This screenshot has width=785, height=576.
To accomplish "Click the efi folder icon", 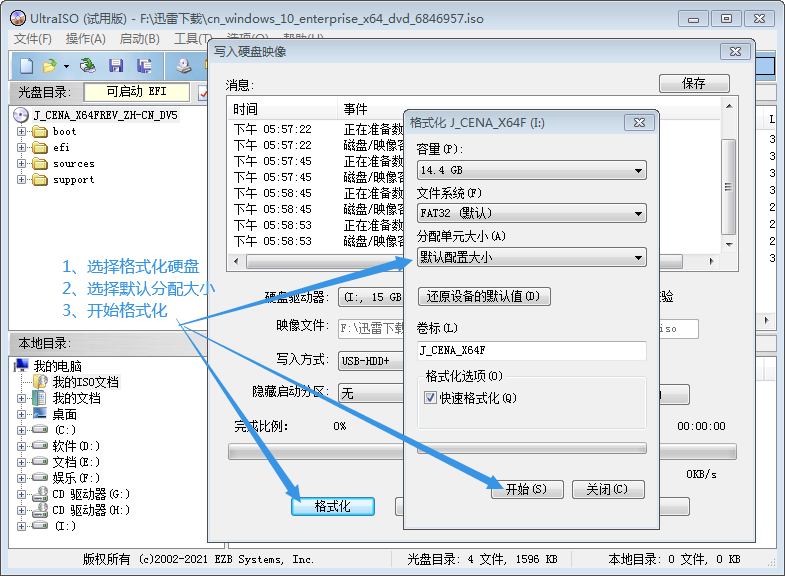I will pos(40,148).
